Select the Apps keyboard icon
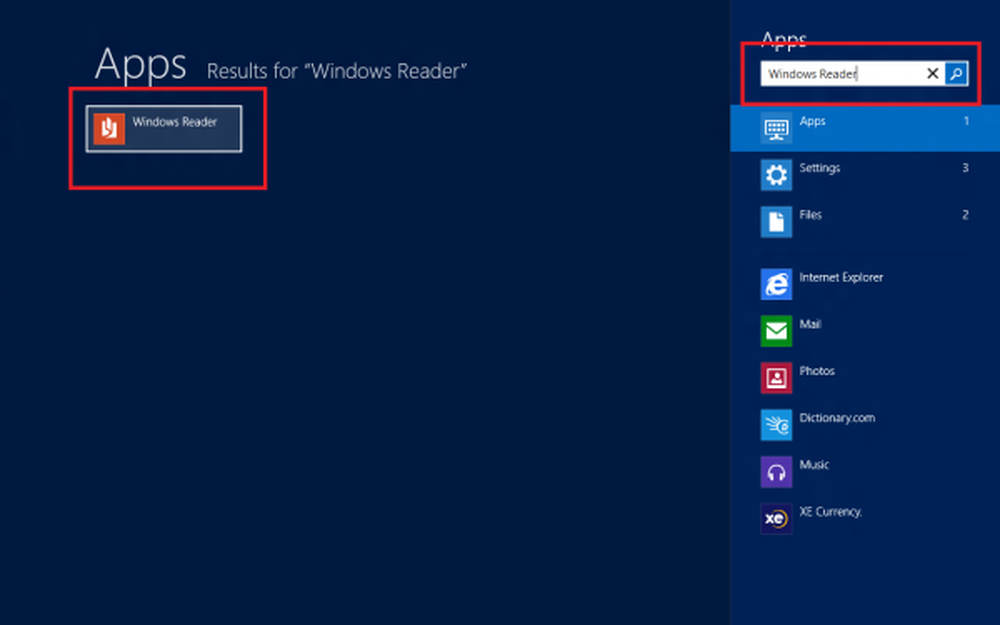 (776, 129)
